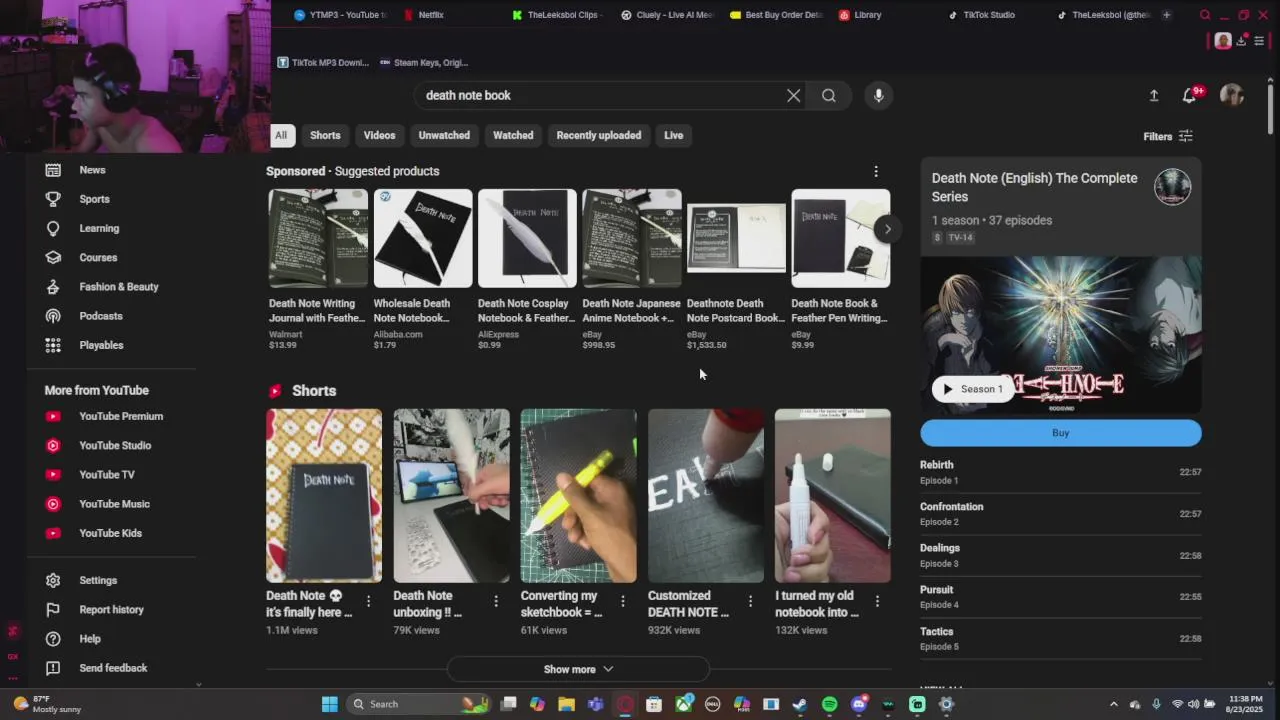Screen dimensions: 1280x720
Task: Open the Death Note Japanese Anime Notebook listing
Action: (631, 269)
